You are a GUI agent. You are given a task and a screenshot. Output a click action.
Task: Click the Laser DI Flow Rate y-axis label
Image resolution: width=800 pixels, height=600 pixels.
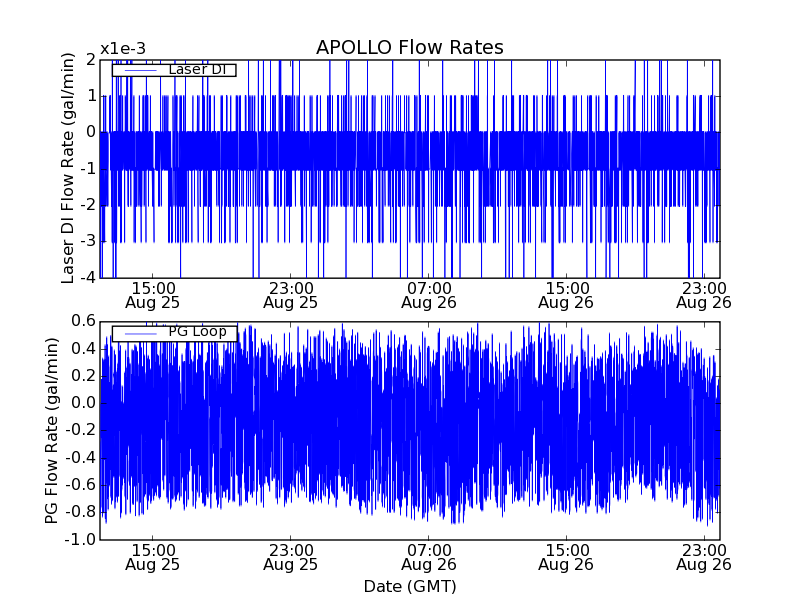click(x=68, y=168)
